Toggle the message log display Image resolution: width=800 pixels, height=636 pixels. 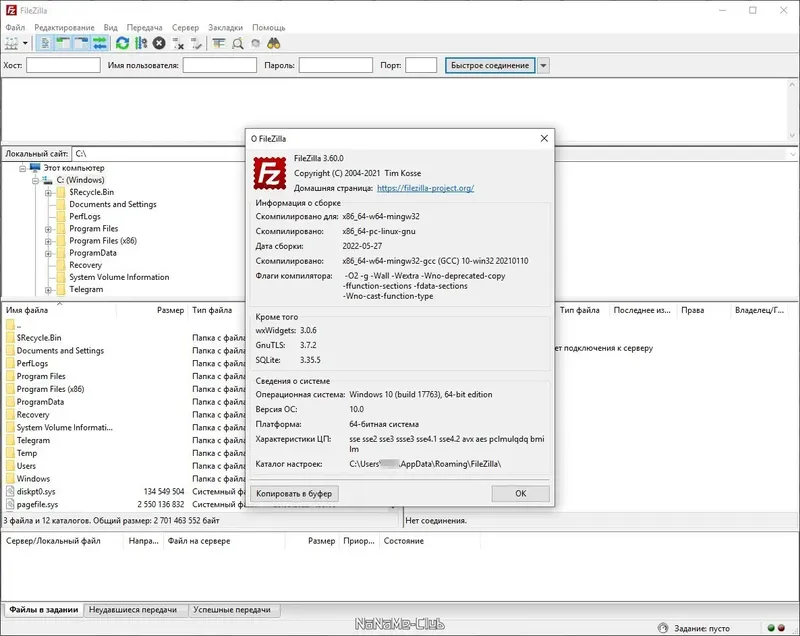point(45,44)
